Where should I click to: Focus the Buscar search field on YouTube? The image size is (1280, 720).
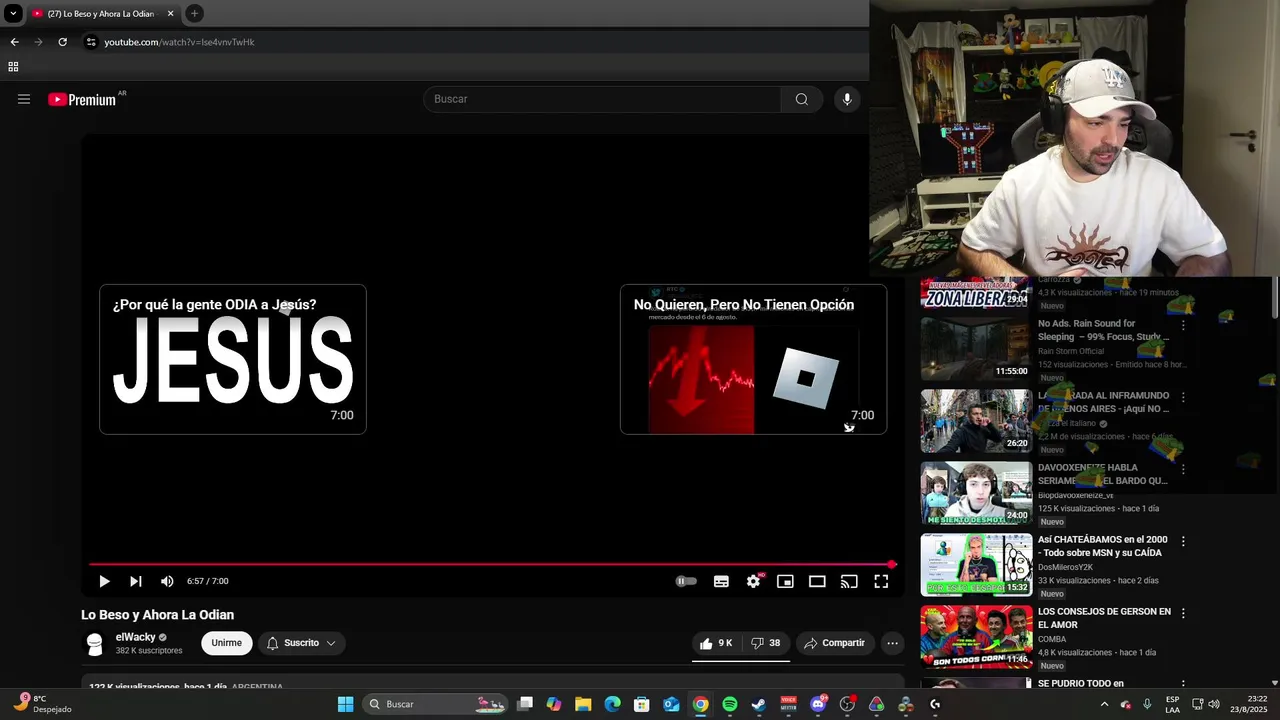[602, 99]
